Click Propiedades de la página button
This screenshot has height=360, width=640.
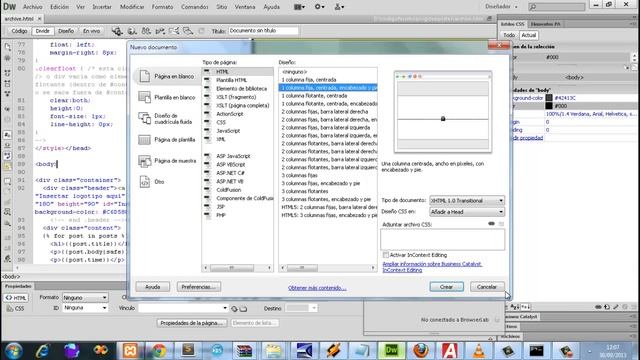click(x=191, y=323)
